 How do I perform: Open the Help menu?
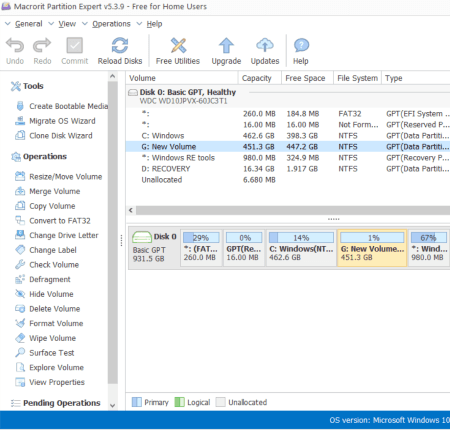154,24
